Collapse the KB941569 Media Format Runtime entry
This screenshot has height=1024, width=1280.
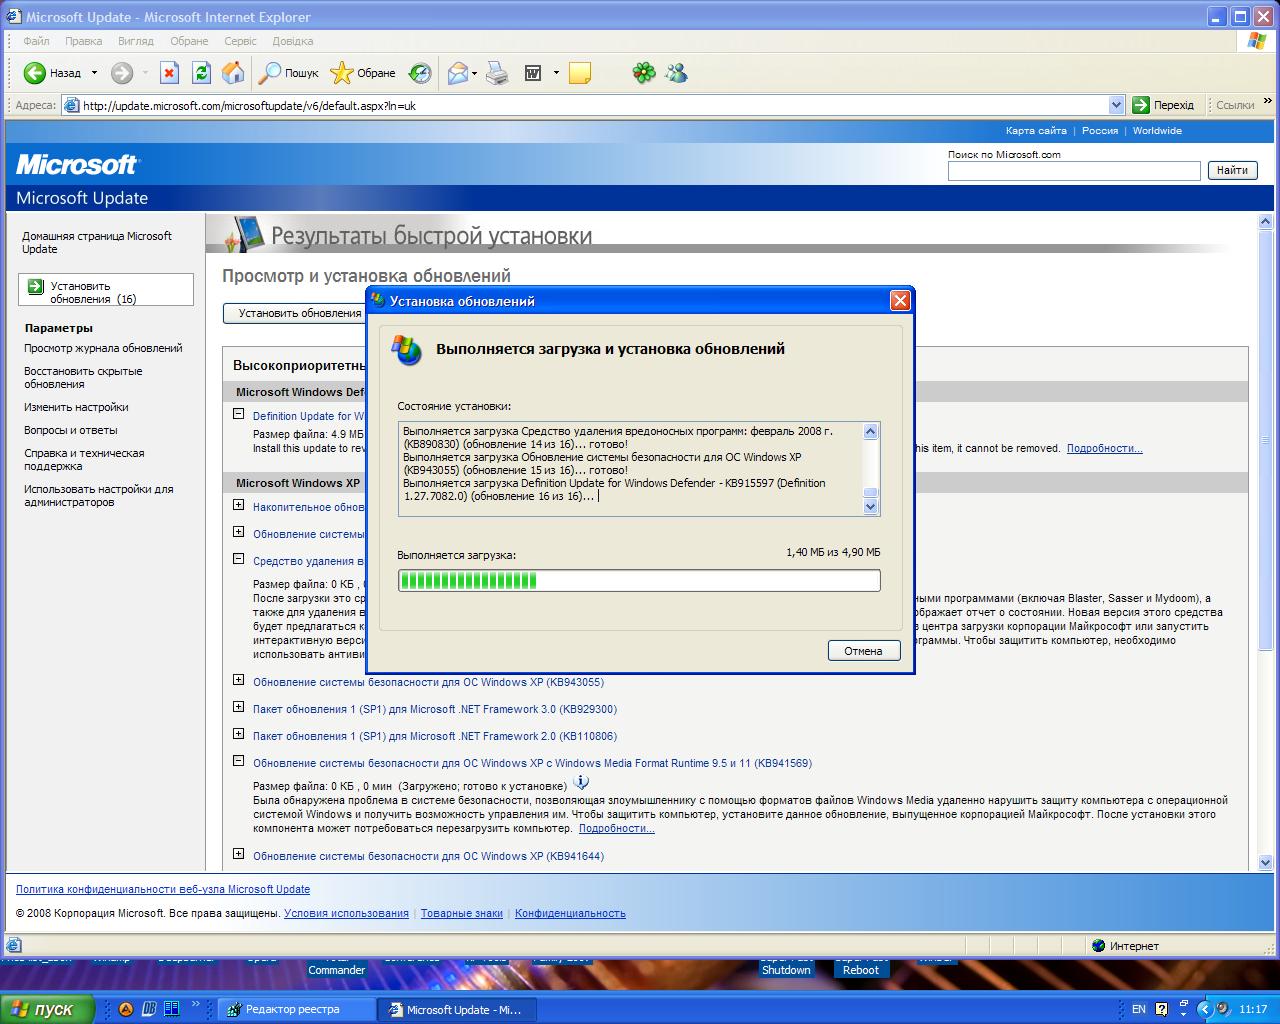pyautogui.click(x=238, y=761)
